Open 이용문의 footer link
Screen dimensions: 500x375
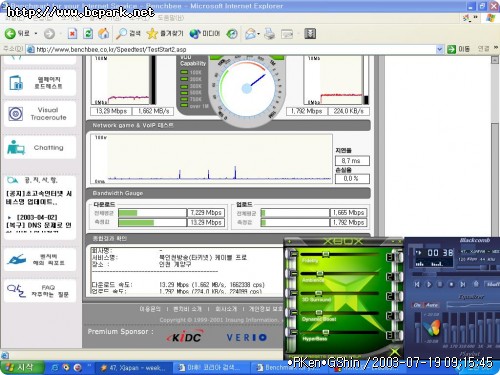[150, 309]
